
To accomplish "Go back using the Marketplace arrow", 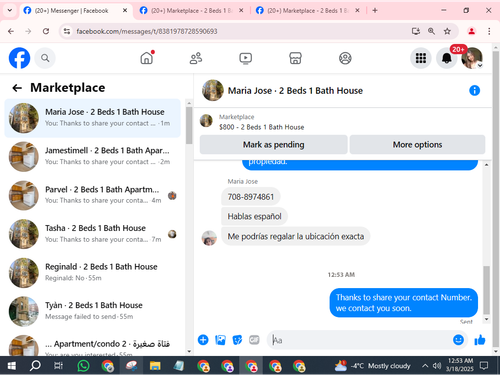I will click(17, 88).
